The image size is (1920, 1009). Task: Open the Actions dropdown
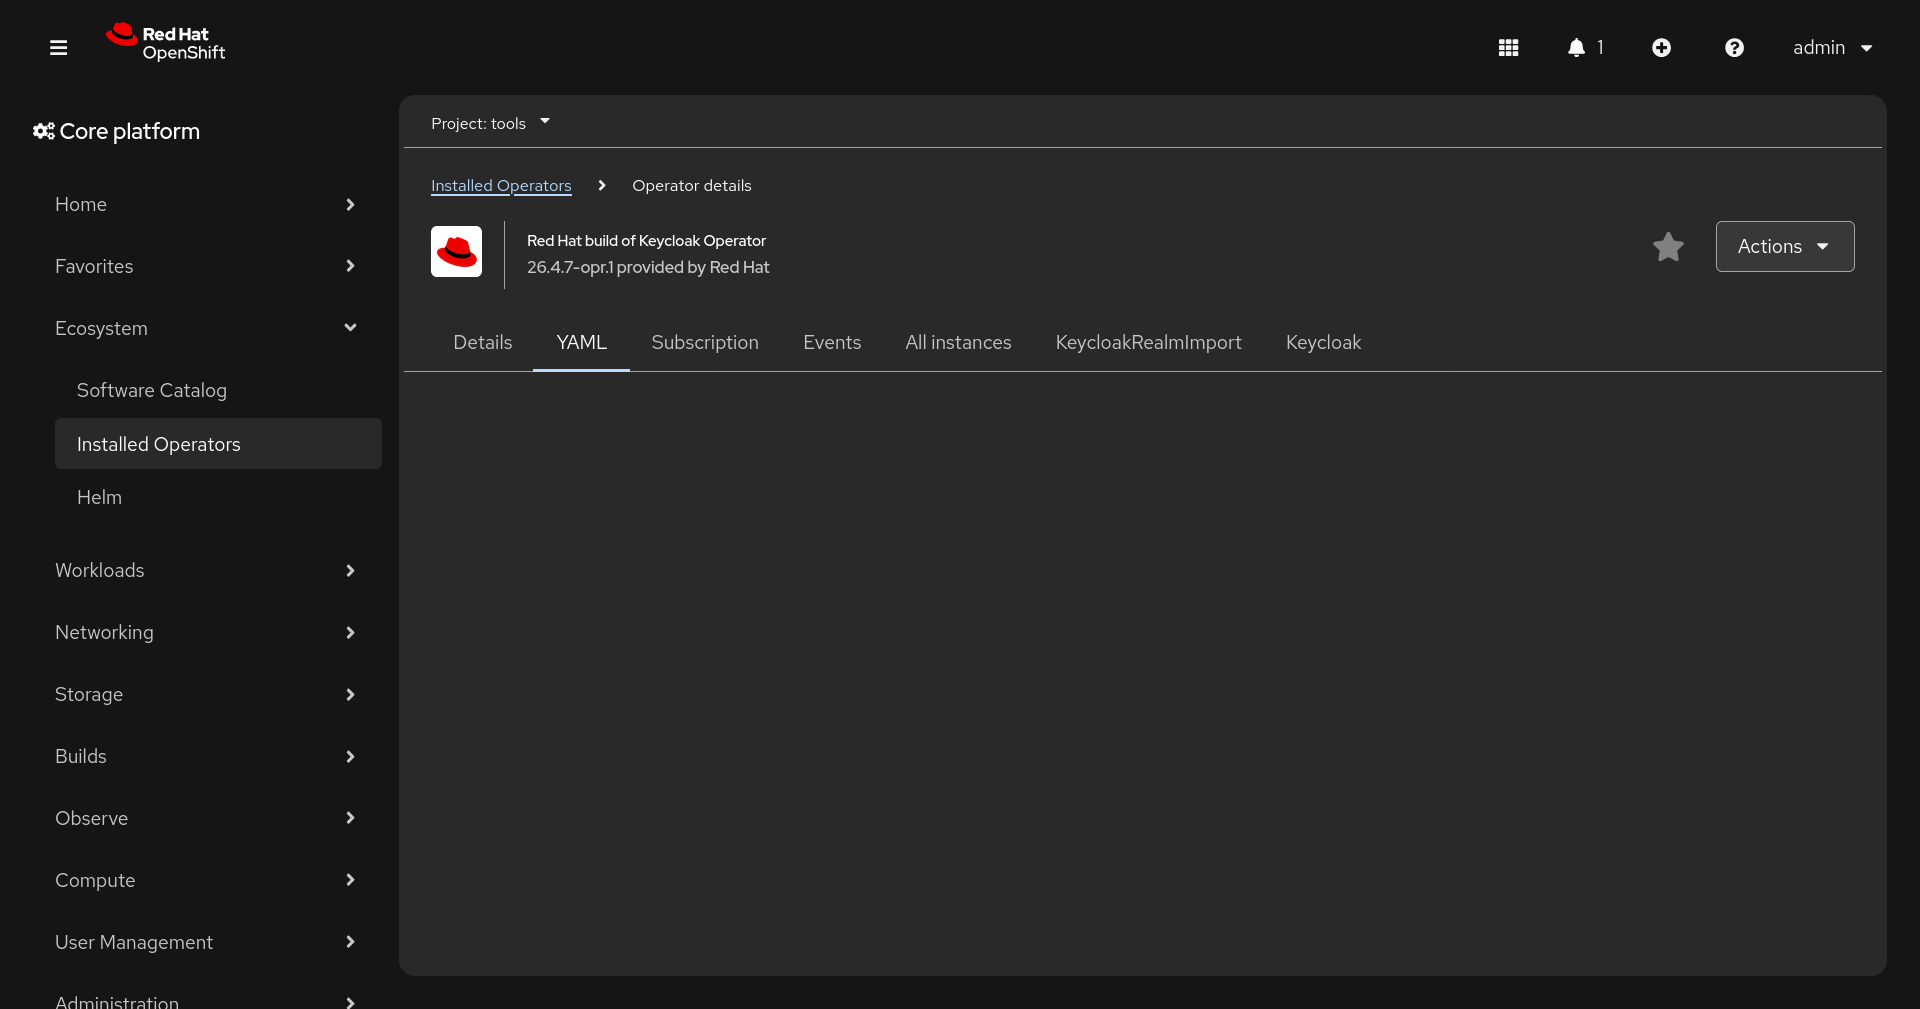pos(1785,247)
